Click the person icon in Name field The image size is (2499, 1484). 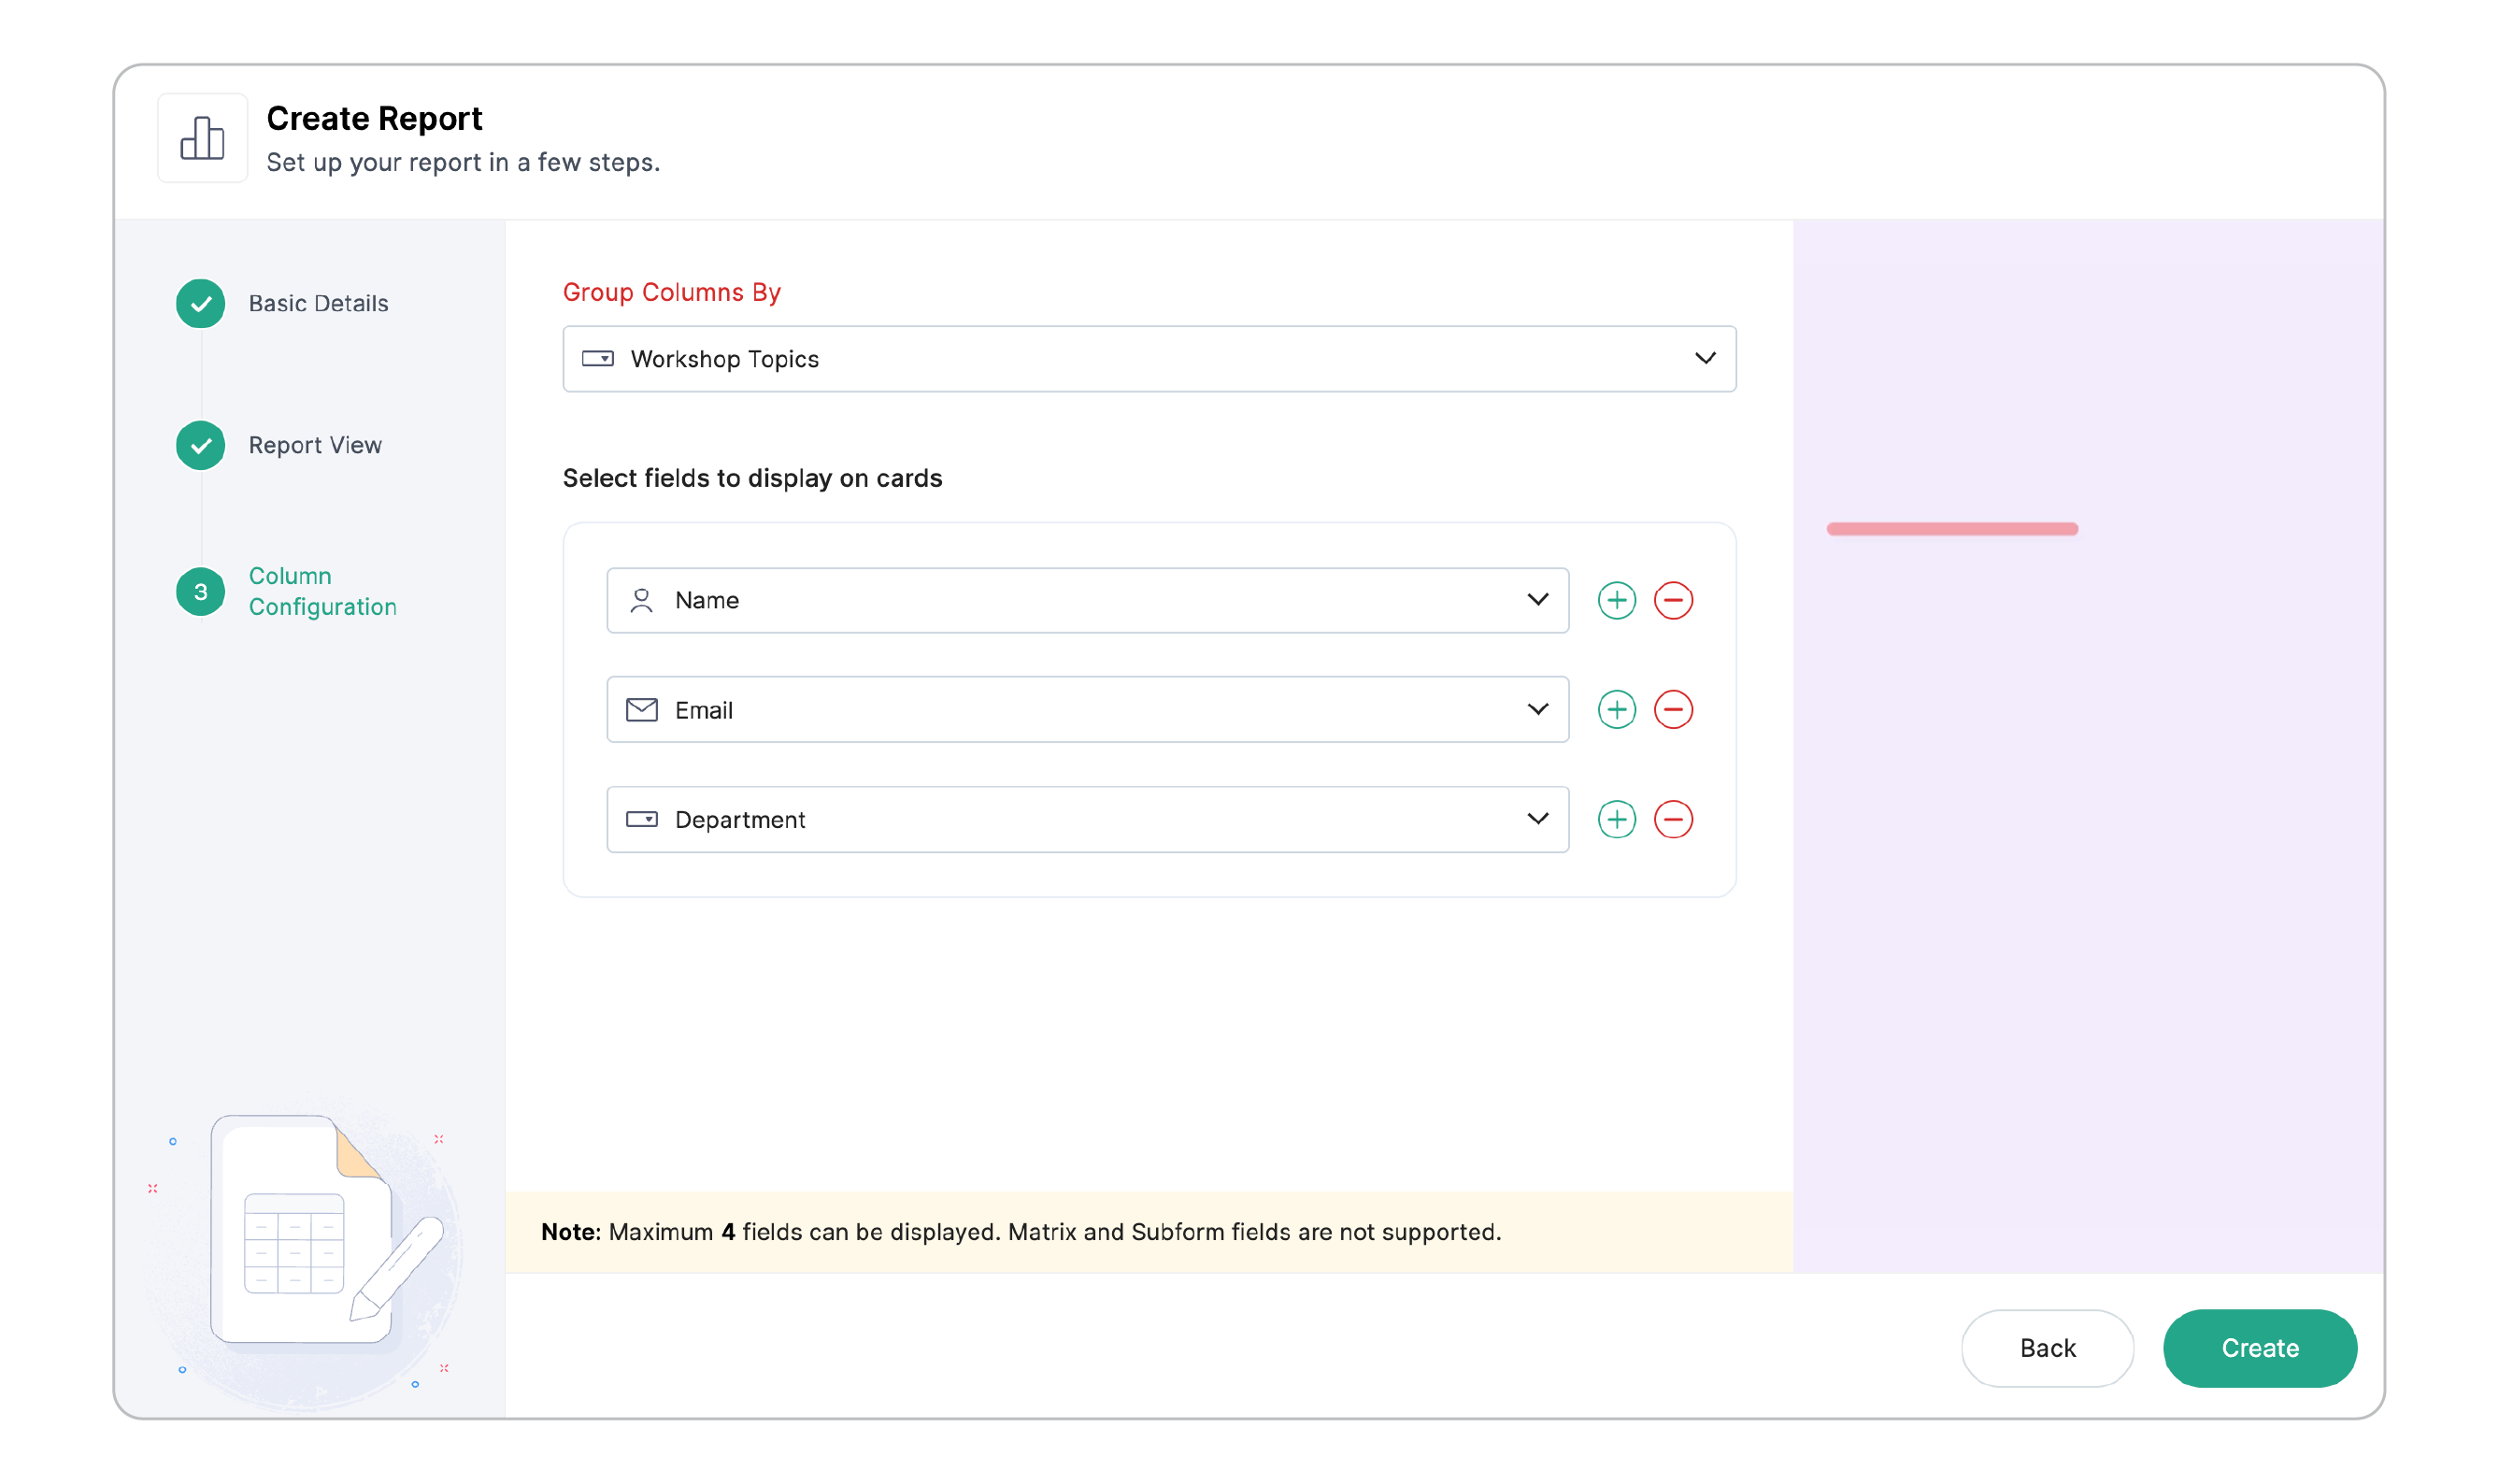(x=641, y=600)
